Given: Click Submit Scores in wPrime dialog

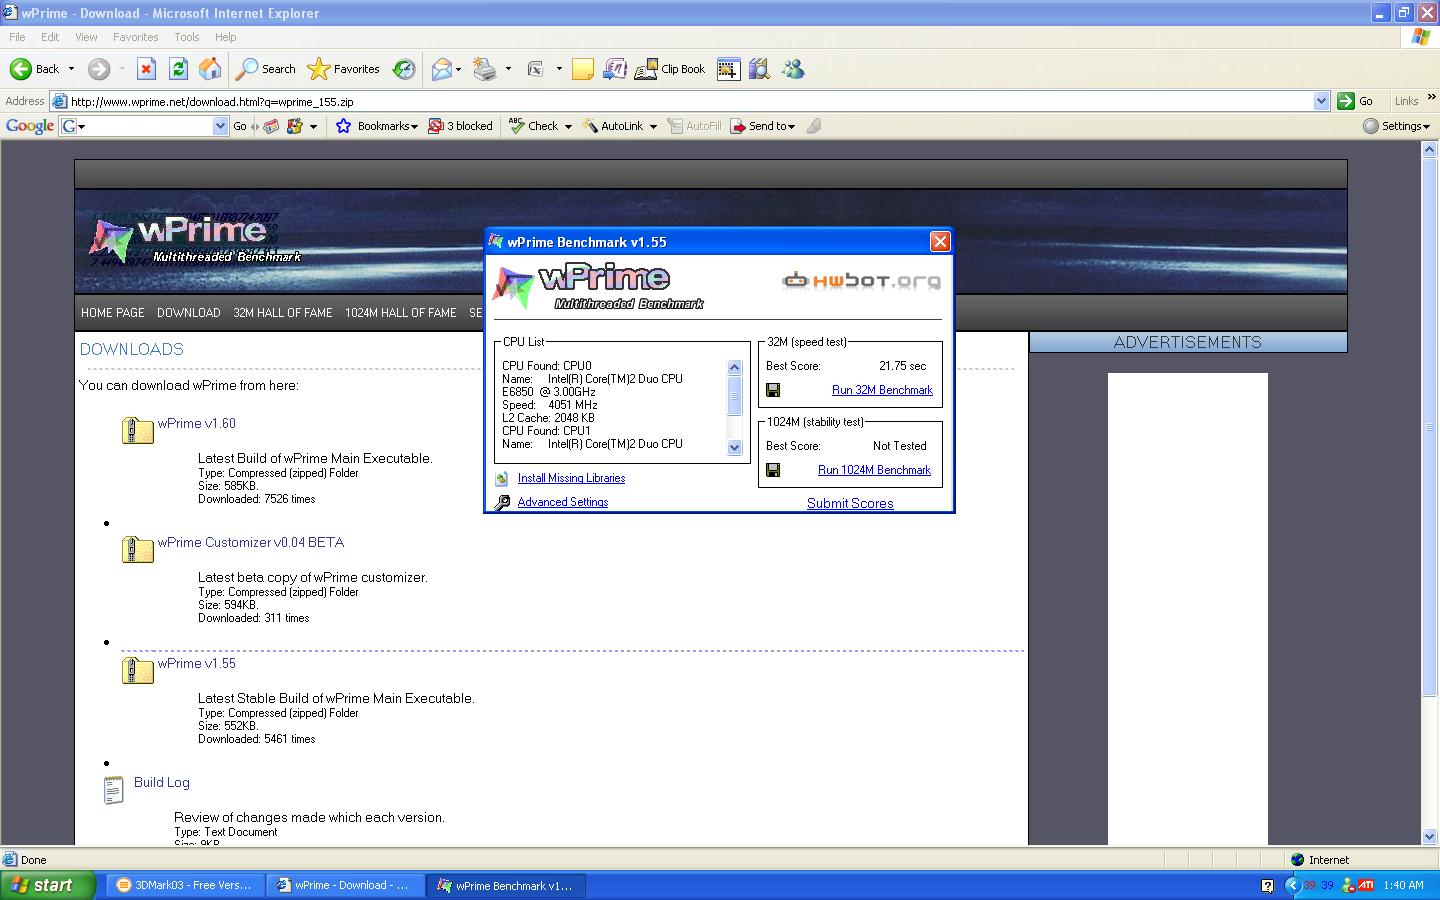Looking at the screenshot, I should coord(850,503).
